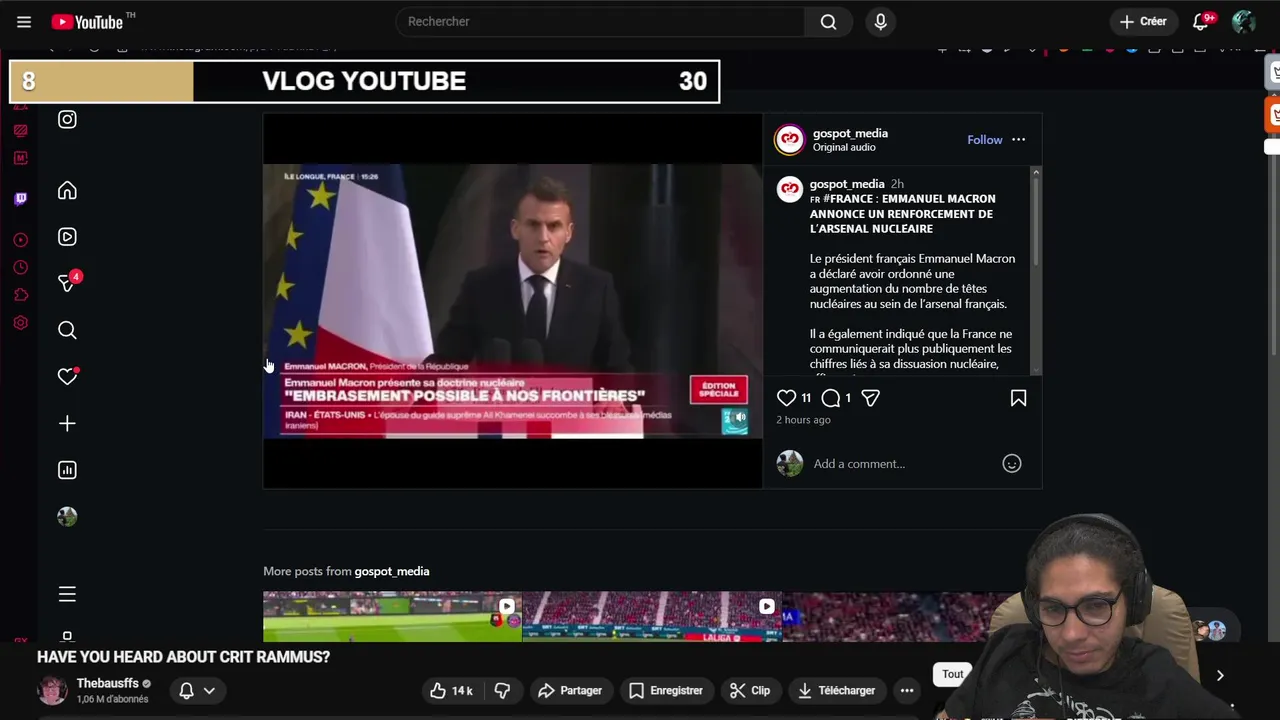Click the HAVE YOU HEARD ABOUT CRIT RAMMUS? title
Image resolution: width=1280 pixels, height=720 pixels.
pos(183,657)
